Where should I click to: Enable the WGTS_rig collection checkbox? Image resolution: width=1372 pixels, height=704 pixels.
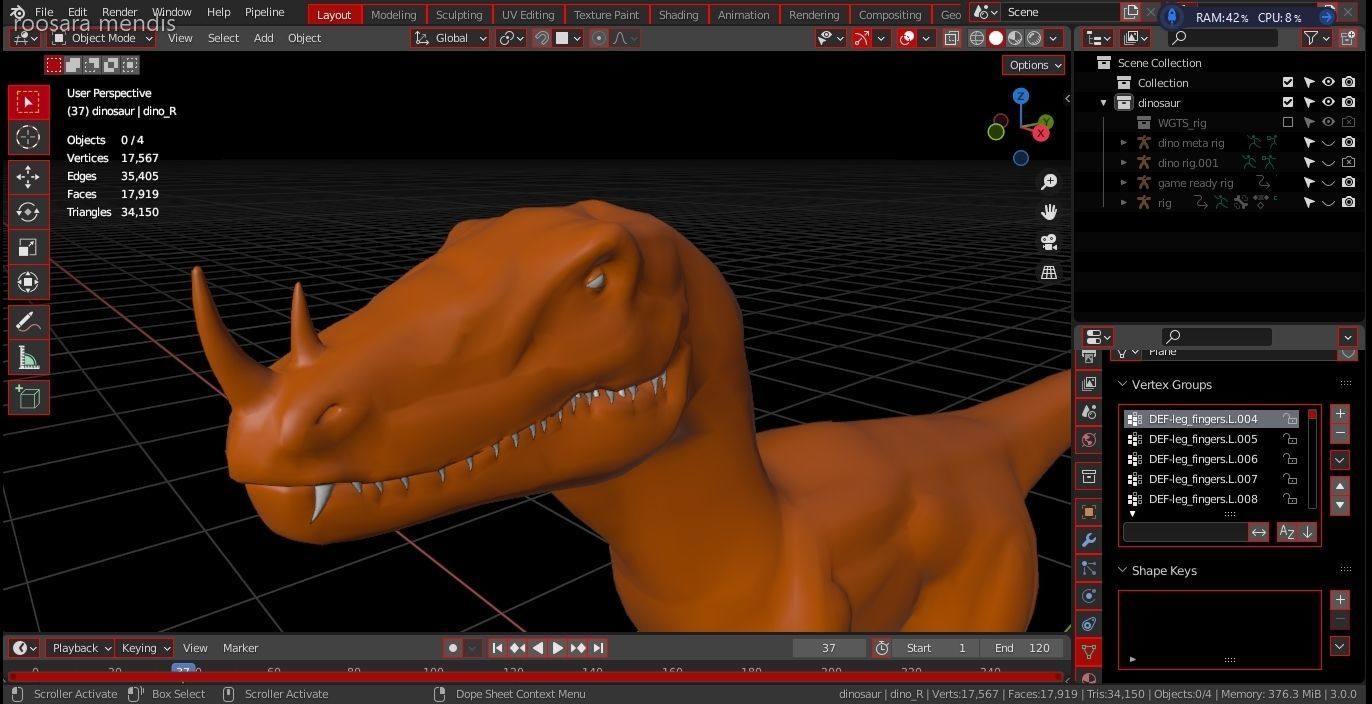click(x=1288, y=122)
